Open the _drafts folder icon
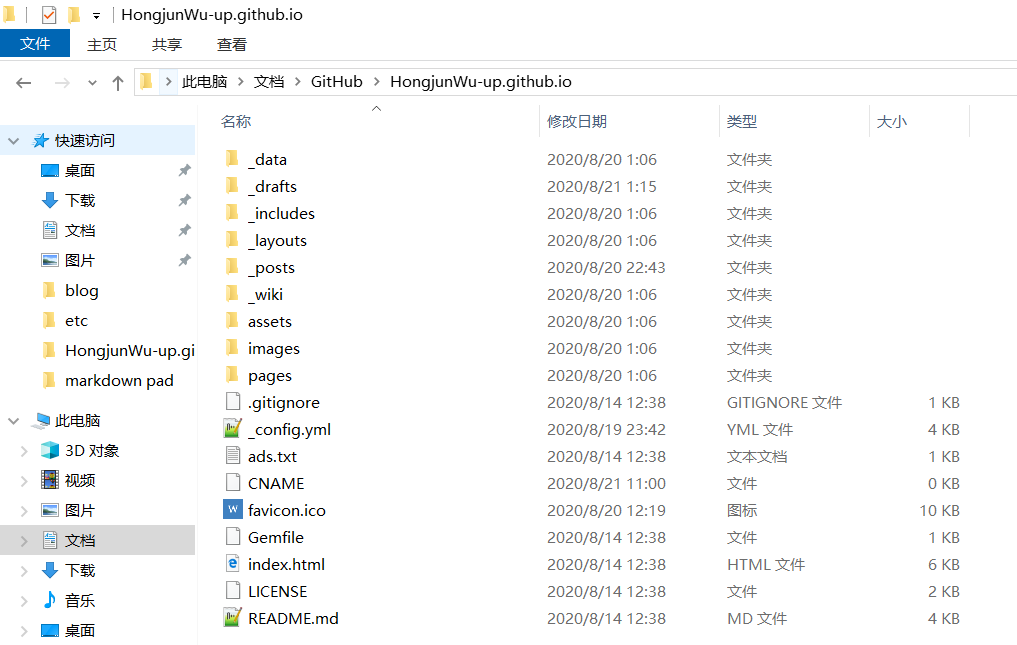Viewport: 1017px width, 645px height. [232, 186]
